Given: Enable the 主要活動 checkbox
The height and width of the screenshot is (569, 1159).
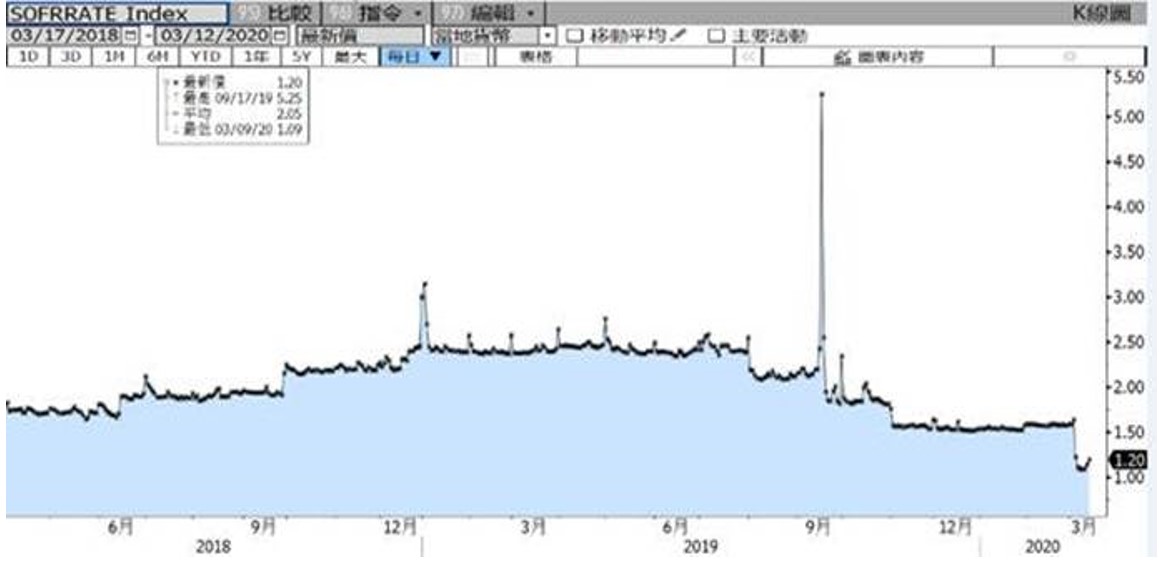Looking at the screenshot, I should tap(716, 35).
